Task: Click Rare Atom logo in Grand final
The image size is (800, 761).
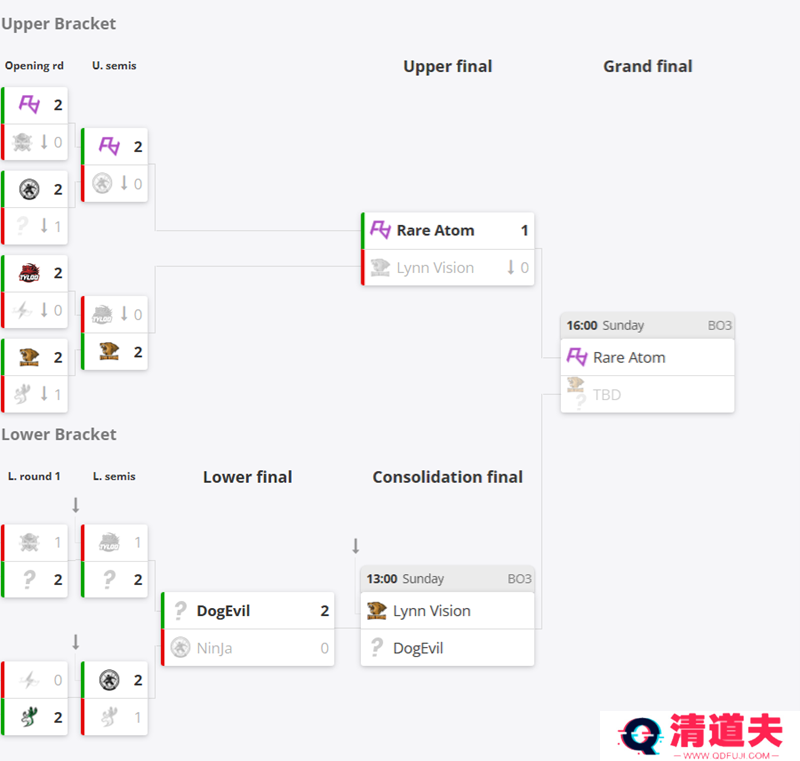Action: point(577,357)
